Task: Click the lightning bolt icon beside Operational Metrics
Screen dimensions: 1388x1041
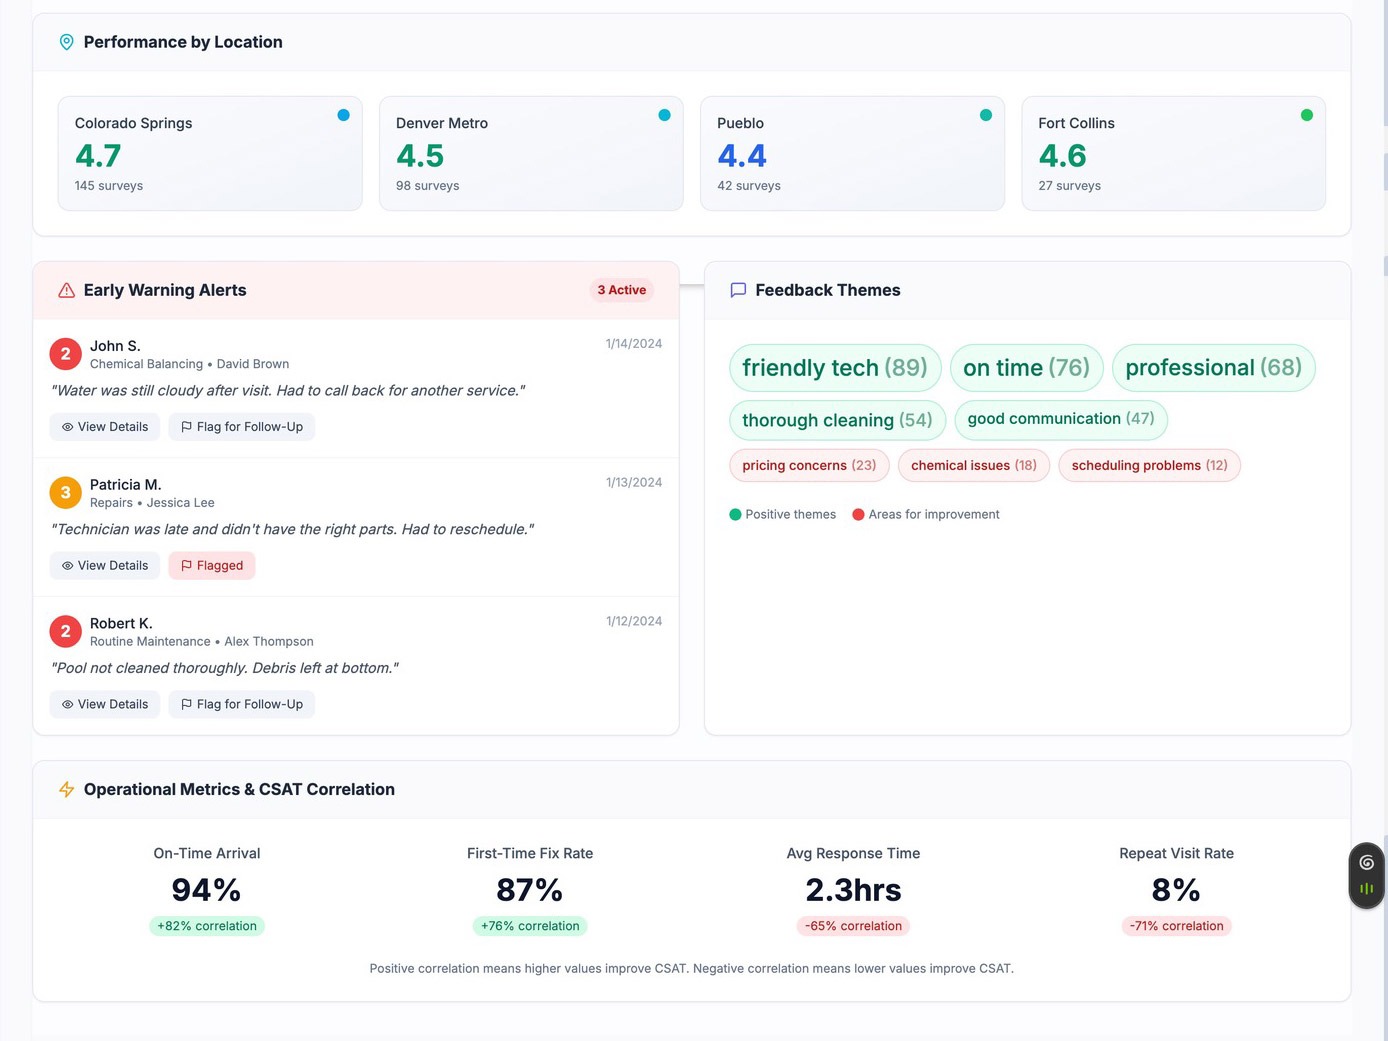Action: pos(66,789)
